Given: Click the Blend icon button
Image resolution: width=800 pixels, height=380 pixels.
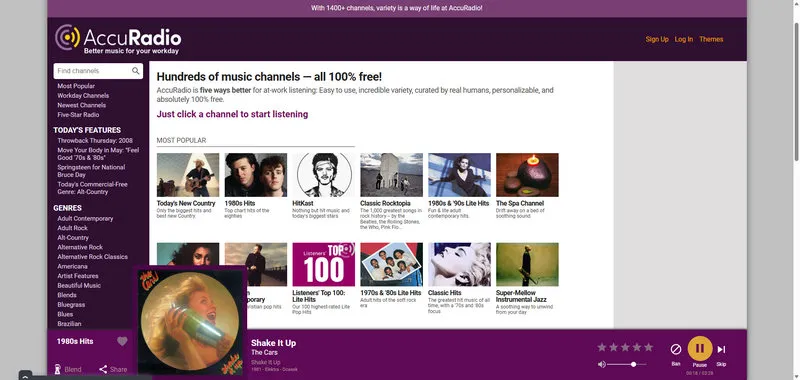Looking at the screenshot, I should point(58,369).
